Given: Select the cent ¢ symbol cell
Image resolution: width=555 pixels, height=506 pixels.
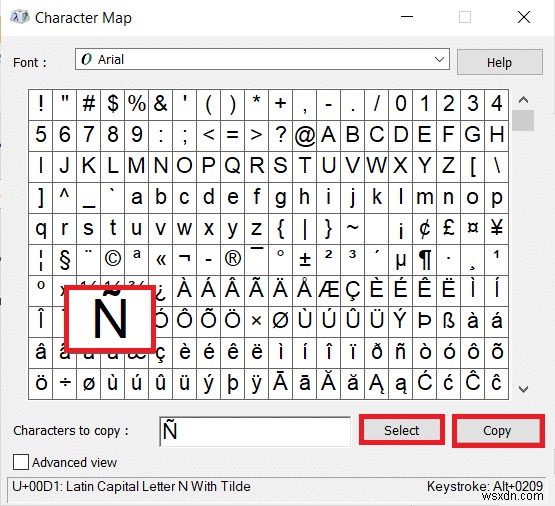Looking at the screenshot, I should (x=425, y=229).
